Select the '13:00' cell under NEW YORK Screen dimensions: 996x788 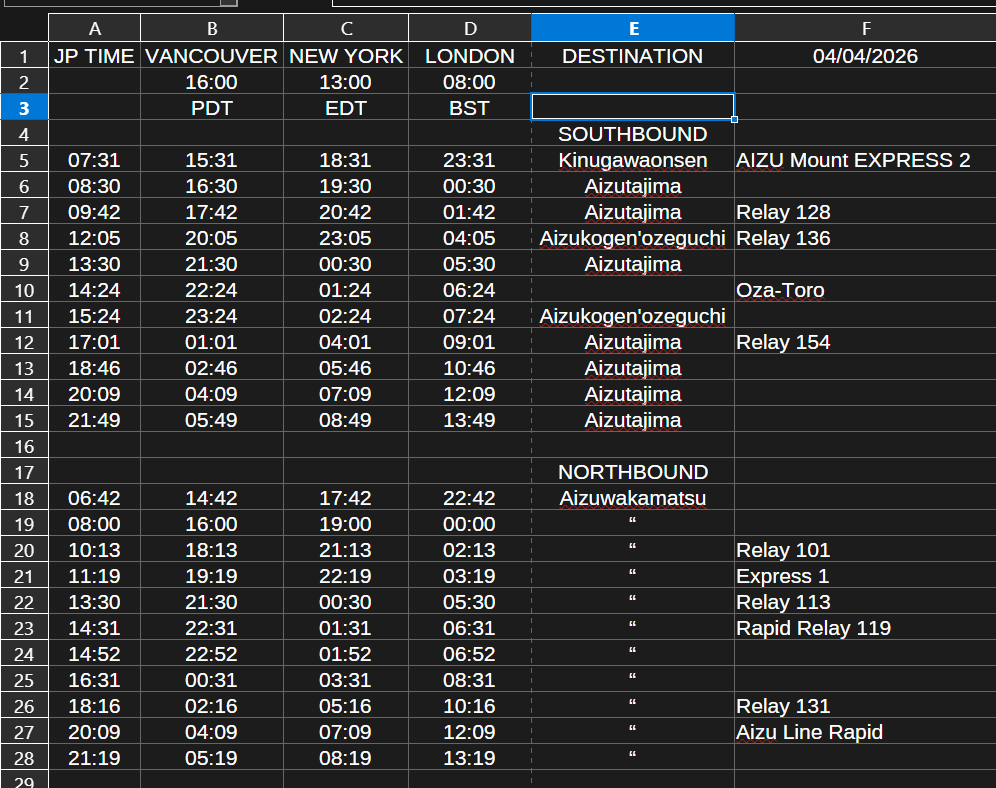point(346,82)
